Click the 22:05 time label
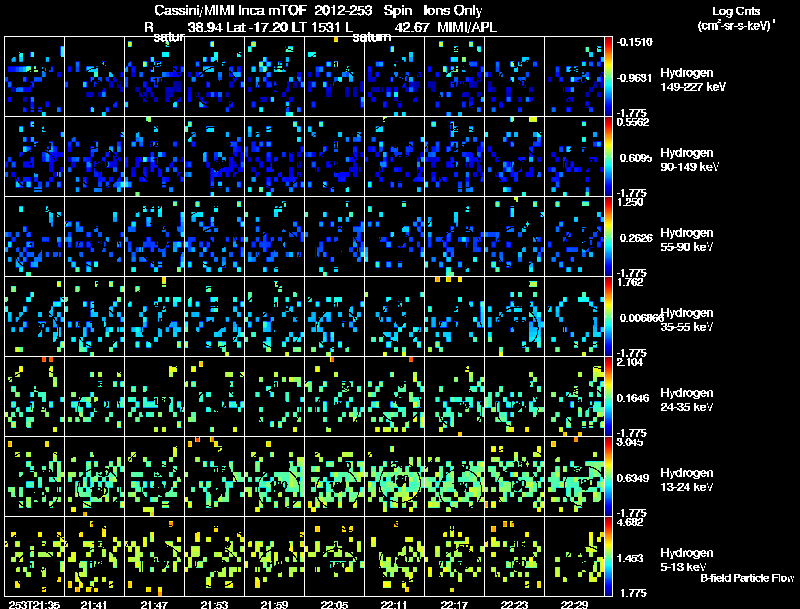Screen dimensions: 800x609 tap(334, 604)
